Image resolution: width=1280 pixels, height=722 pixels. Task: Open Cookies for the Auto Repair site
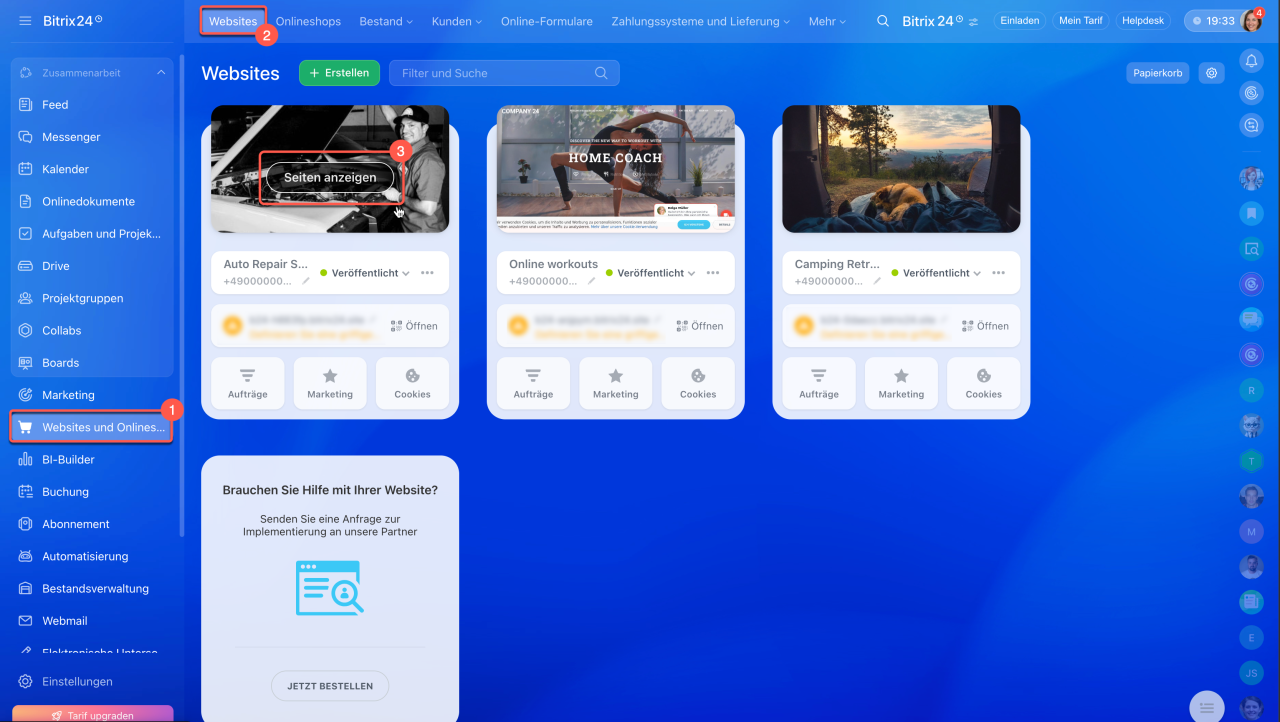coord(412,383)
